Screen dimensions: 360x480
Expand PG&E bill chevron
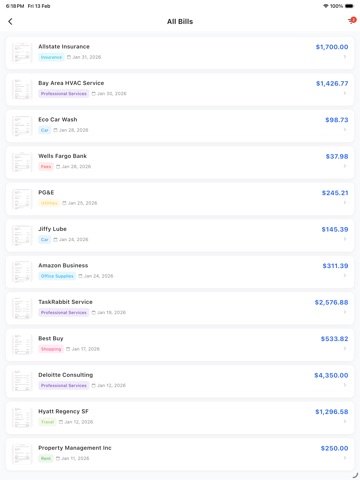[x=345, y=203]
